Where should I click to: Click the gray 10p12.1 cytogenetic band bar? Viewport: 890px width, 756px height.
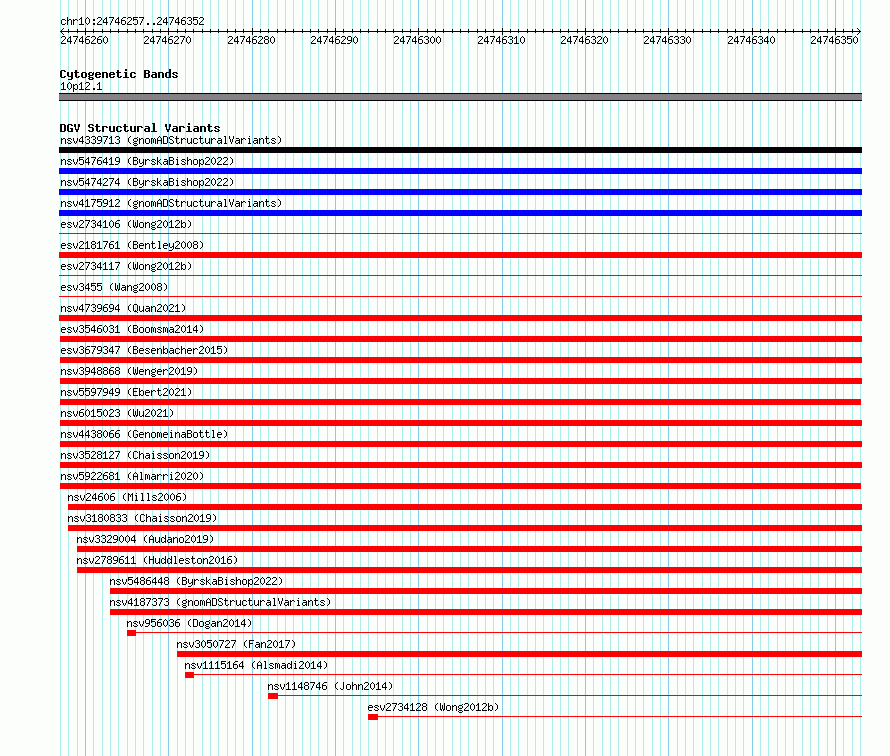pyautogui.click(x=460, y=97)
